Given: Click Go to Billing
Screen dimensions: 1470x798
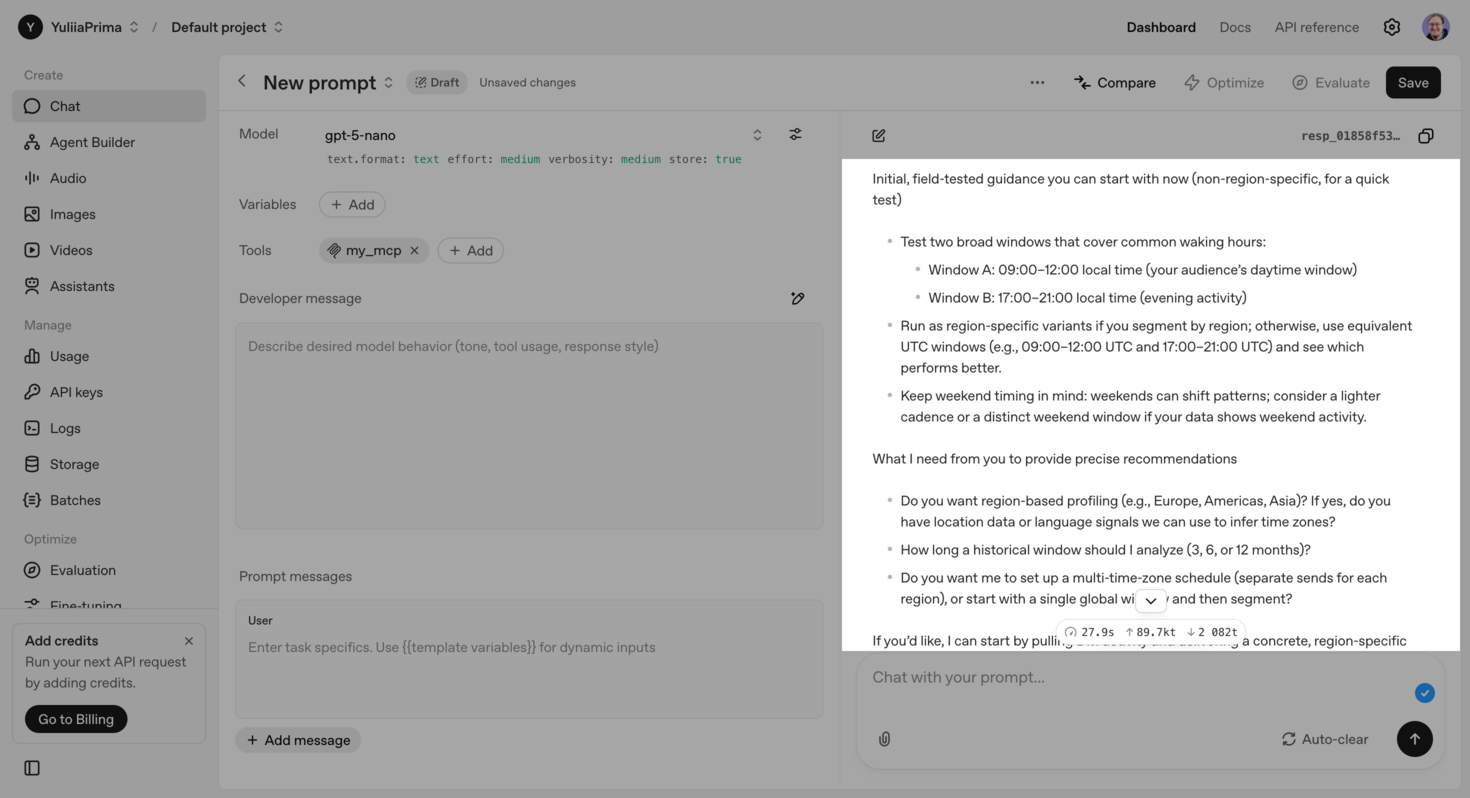Looking at the screenshot, I should pos(76,719).
